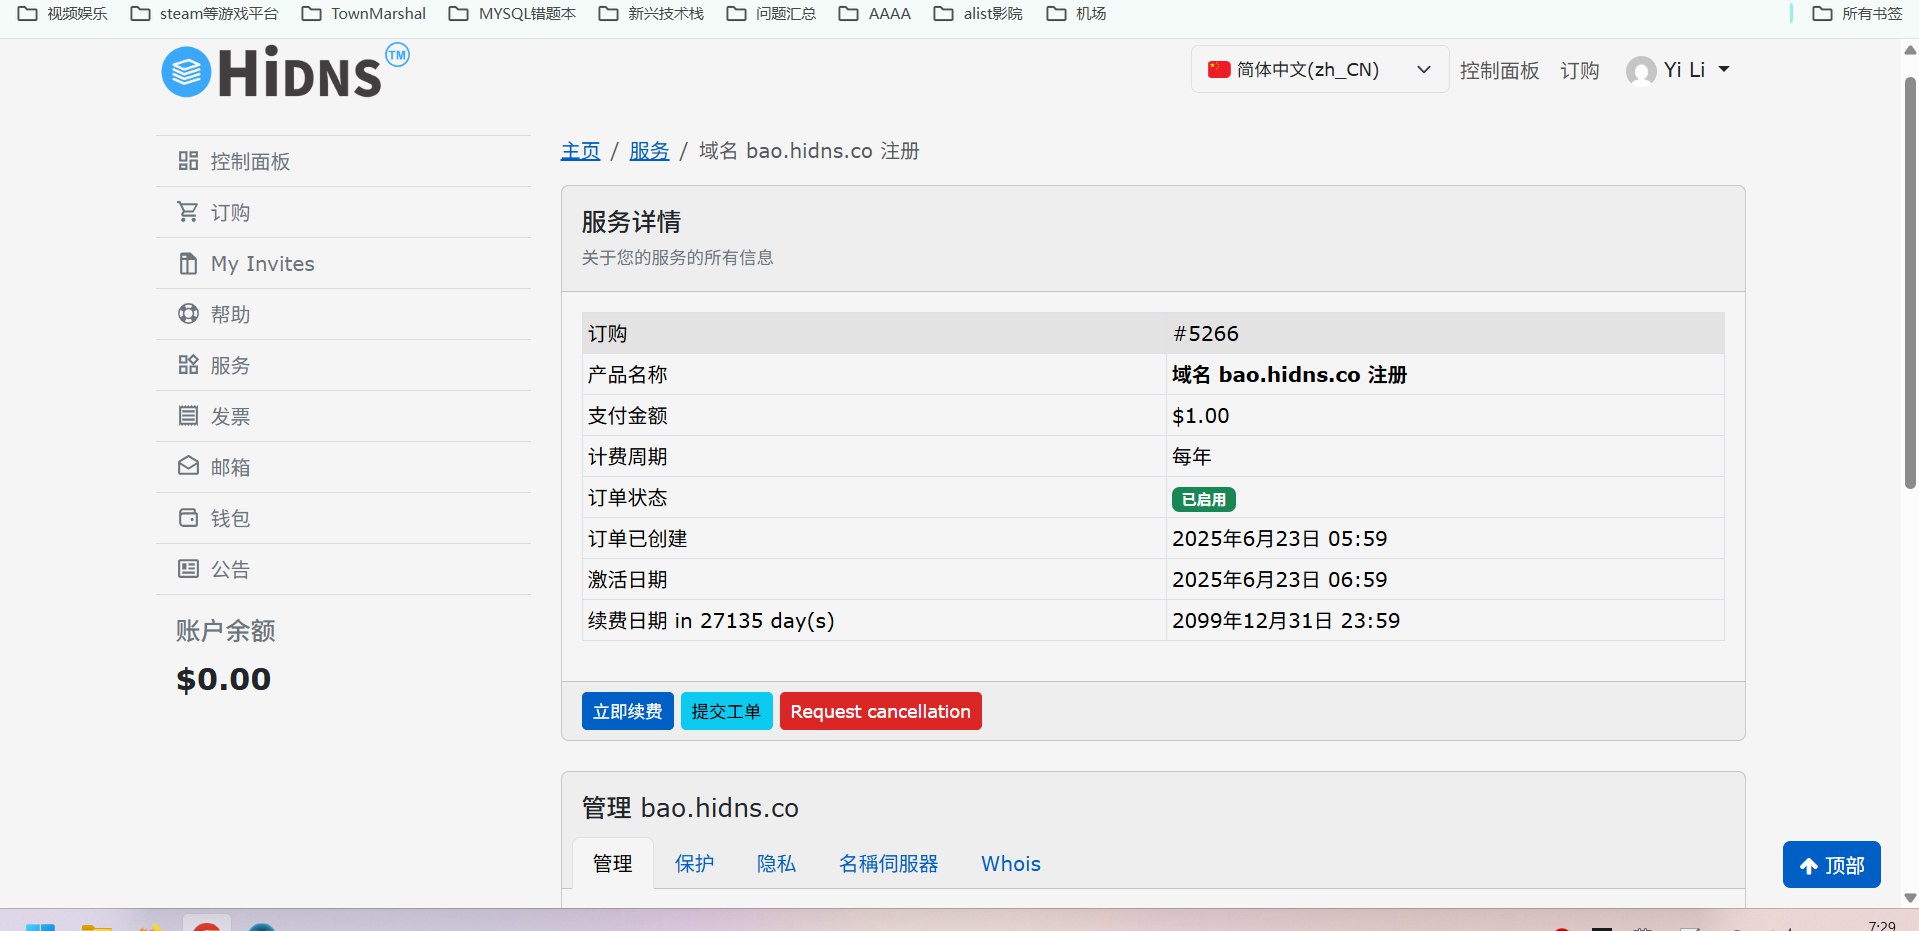Click the Yi Li avatar picture
1919x931 pixels.
point(1640,70)
